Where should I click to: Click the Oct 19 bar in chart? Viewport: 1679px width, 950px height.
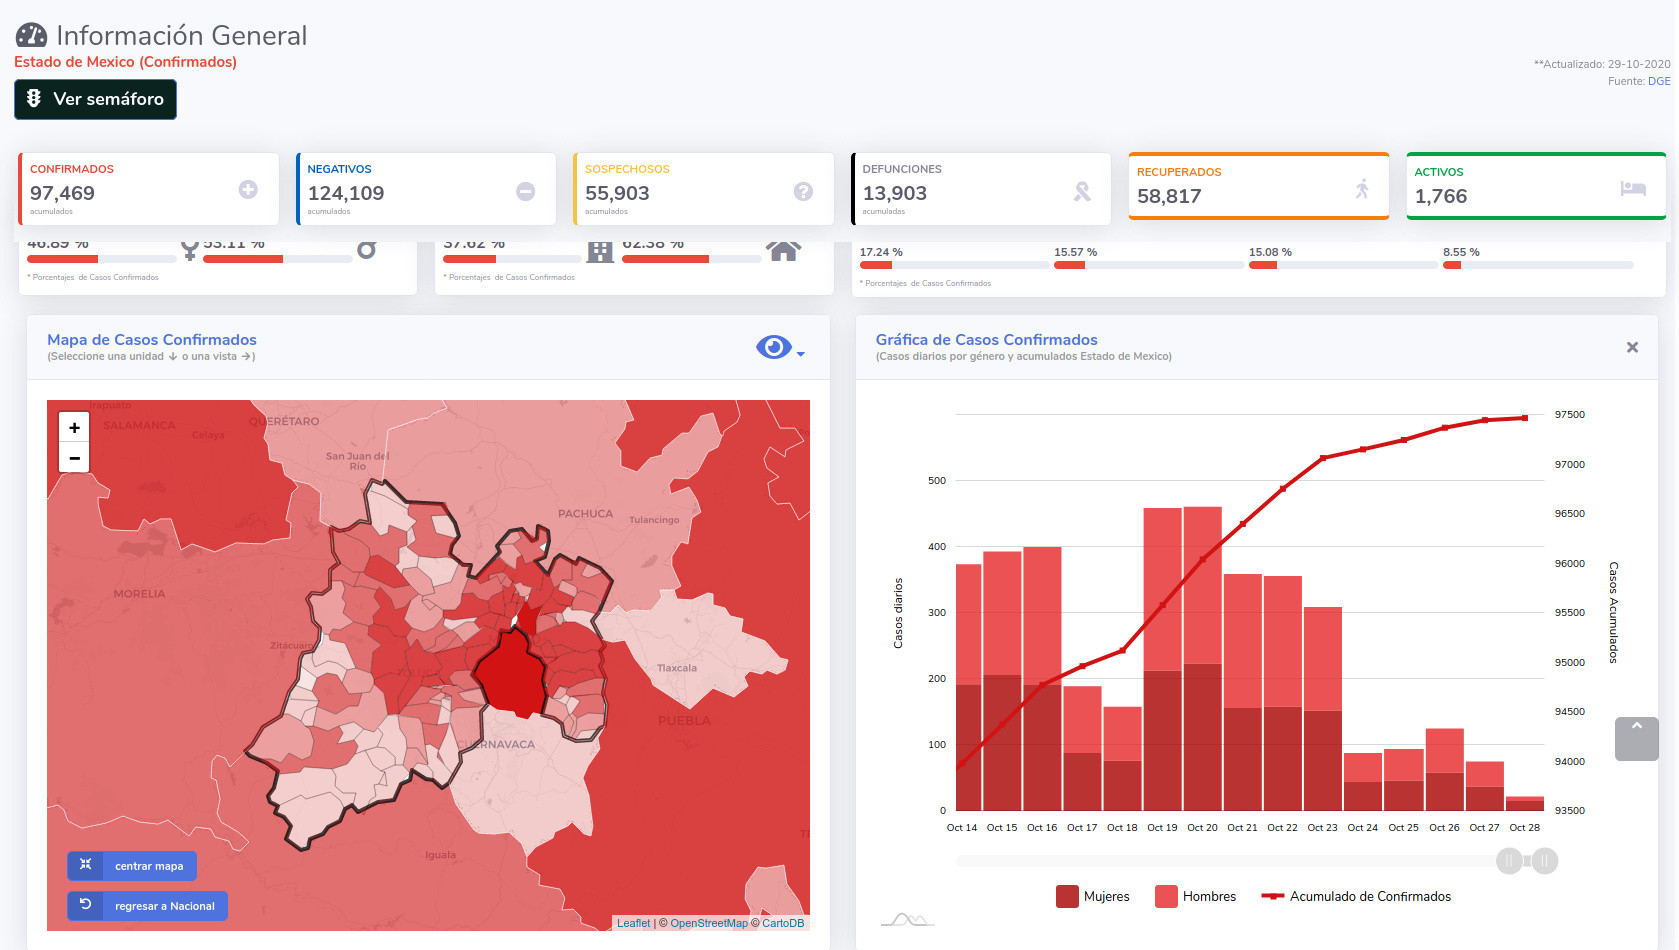(1162, 659)
